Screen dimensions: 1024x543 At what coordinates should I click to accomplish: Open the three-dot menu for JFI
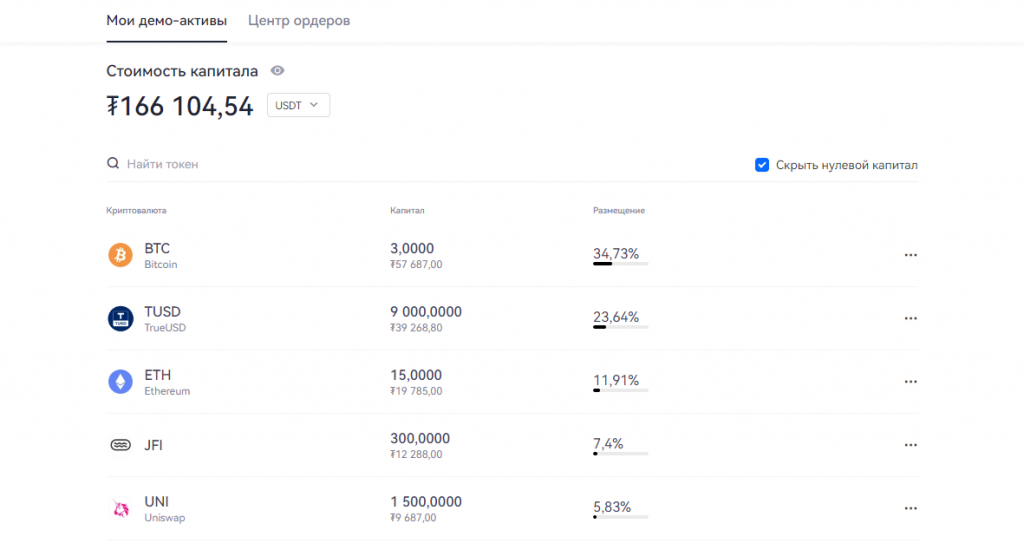(910, 445)
